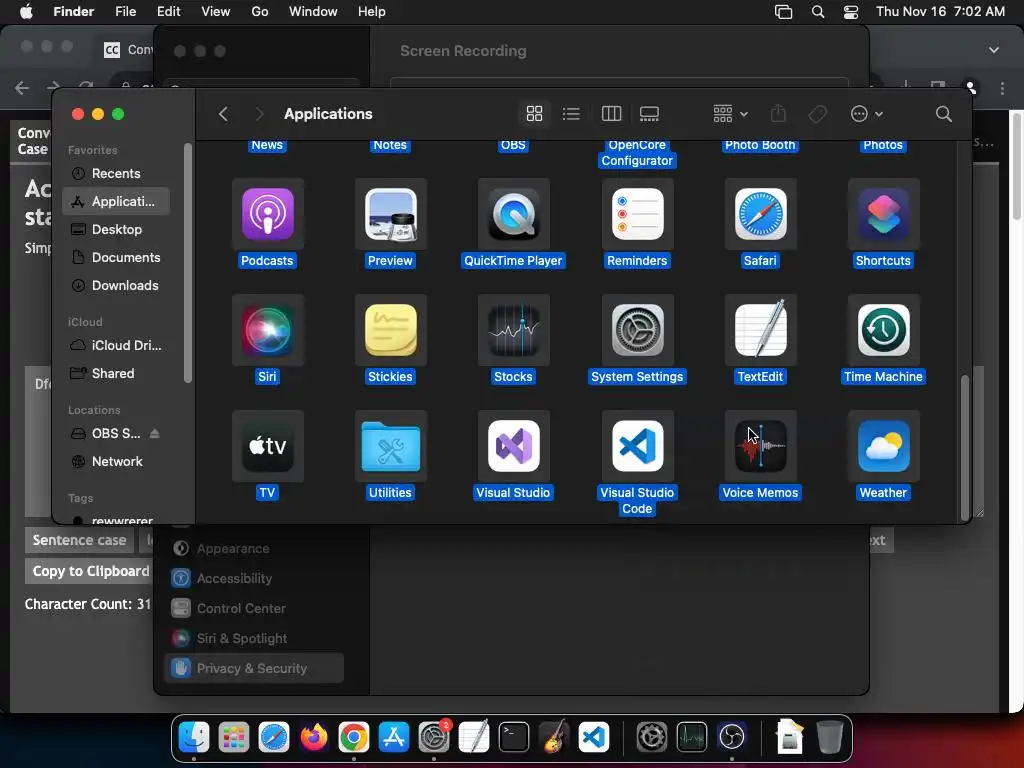
Task: Open the View menu
Action: [216, 12]
